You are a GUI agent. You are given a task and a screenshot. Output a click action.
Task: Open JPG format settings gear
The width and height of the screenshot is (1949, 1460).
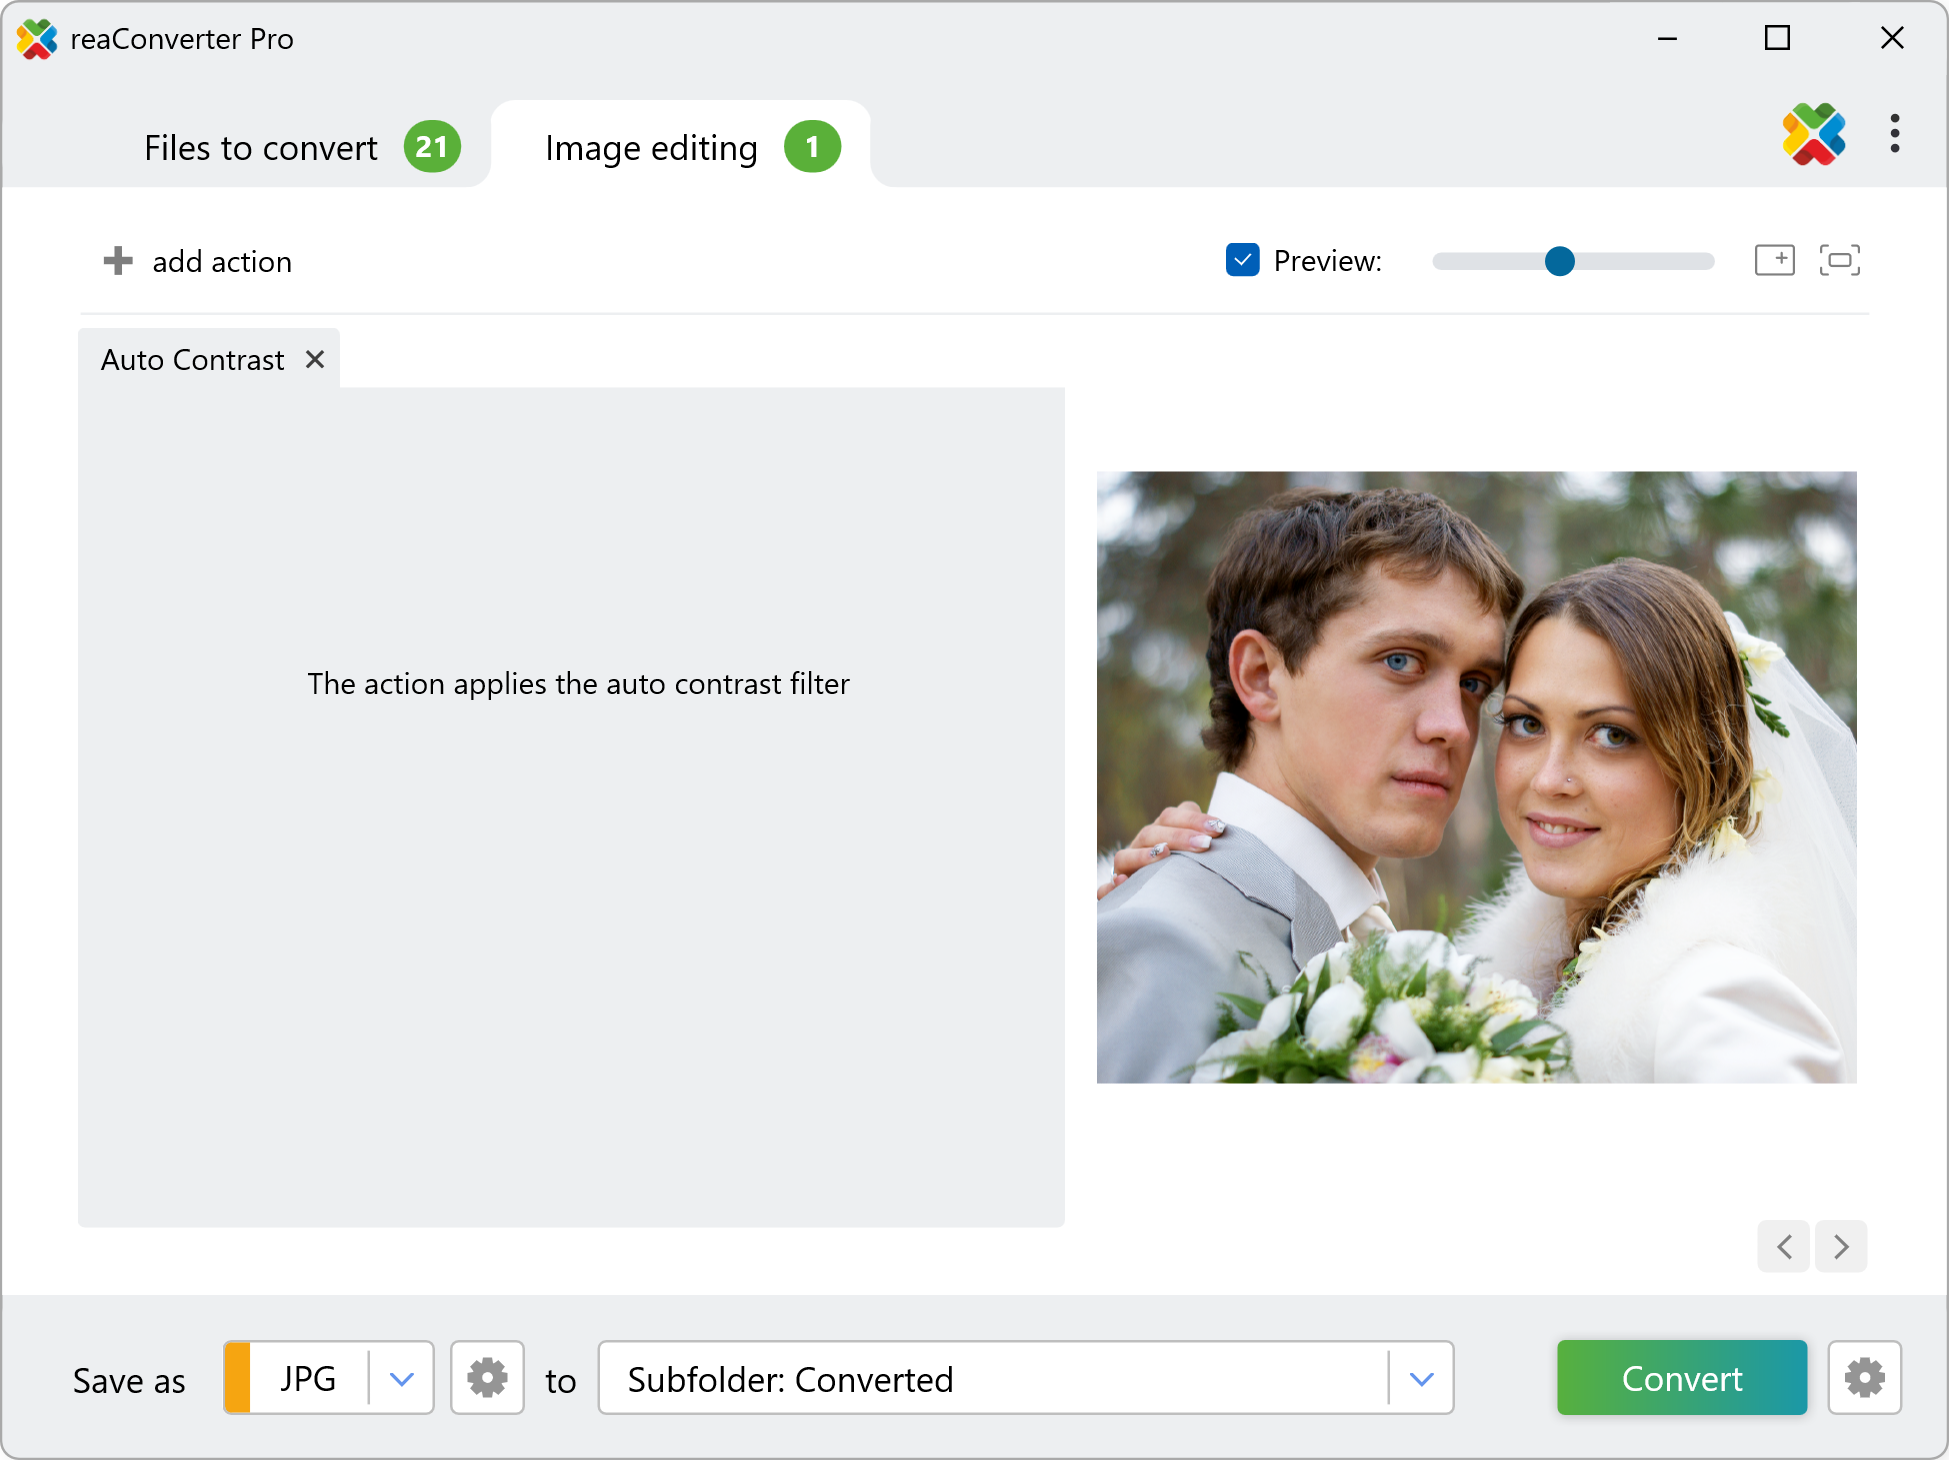click(487, 1378)
